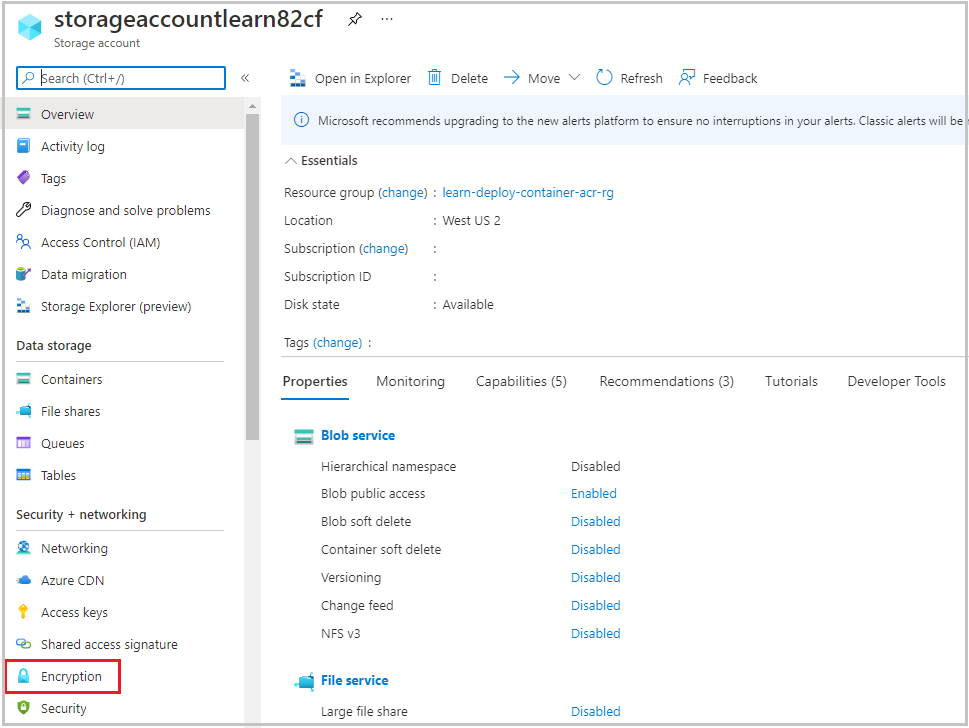Change the tags
969x728 pixels.
(x=337, y=342)
